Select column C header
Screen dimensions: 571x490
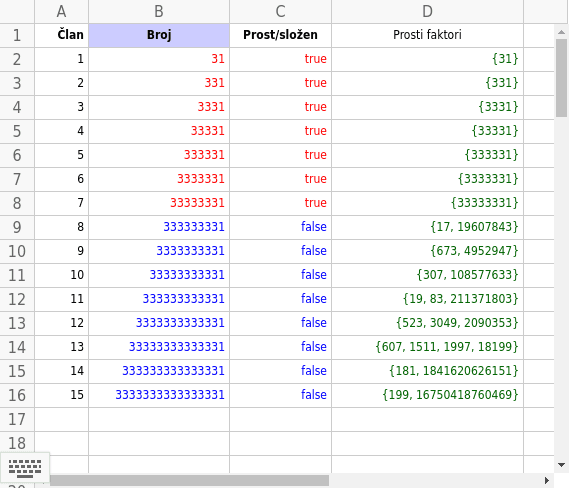(x=280, y=12)
